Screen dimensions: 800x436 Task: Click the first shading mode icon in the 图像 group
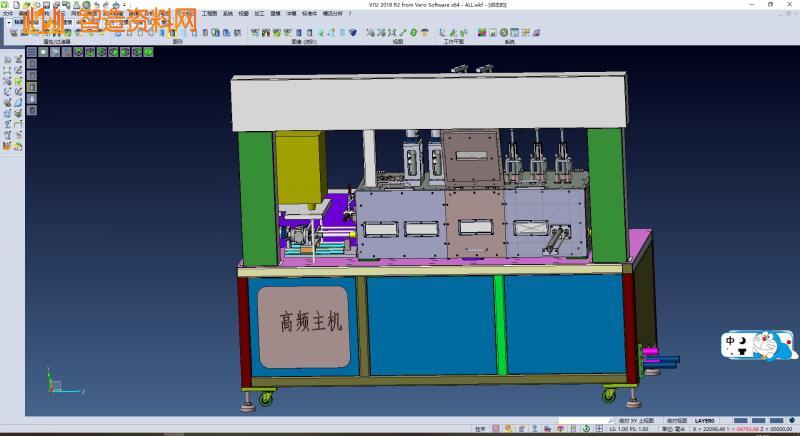click(255, 33)
